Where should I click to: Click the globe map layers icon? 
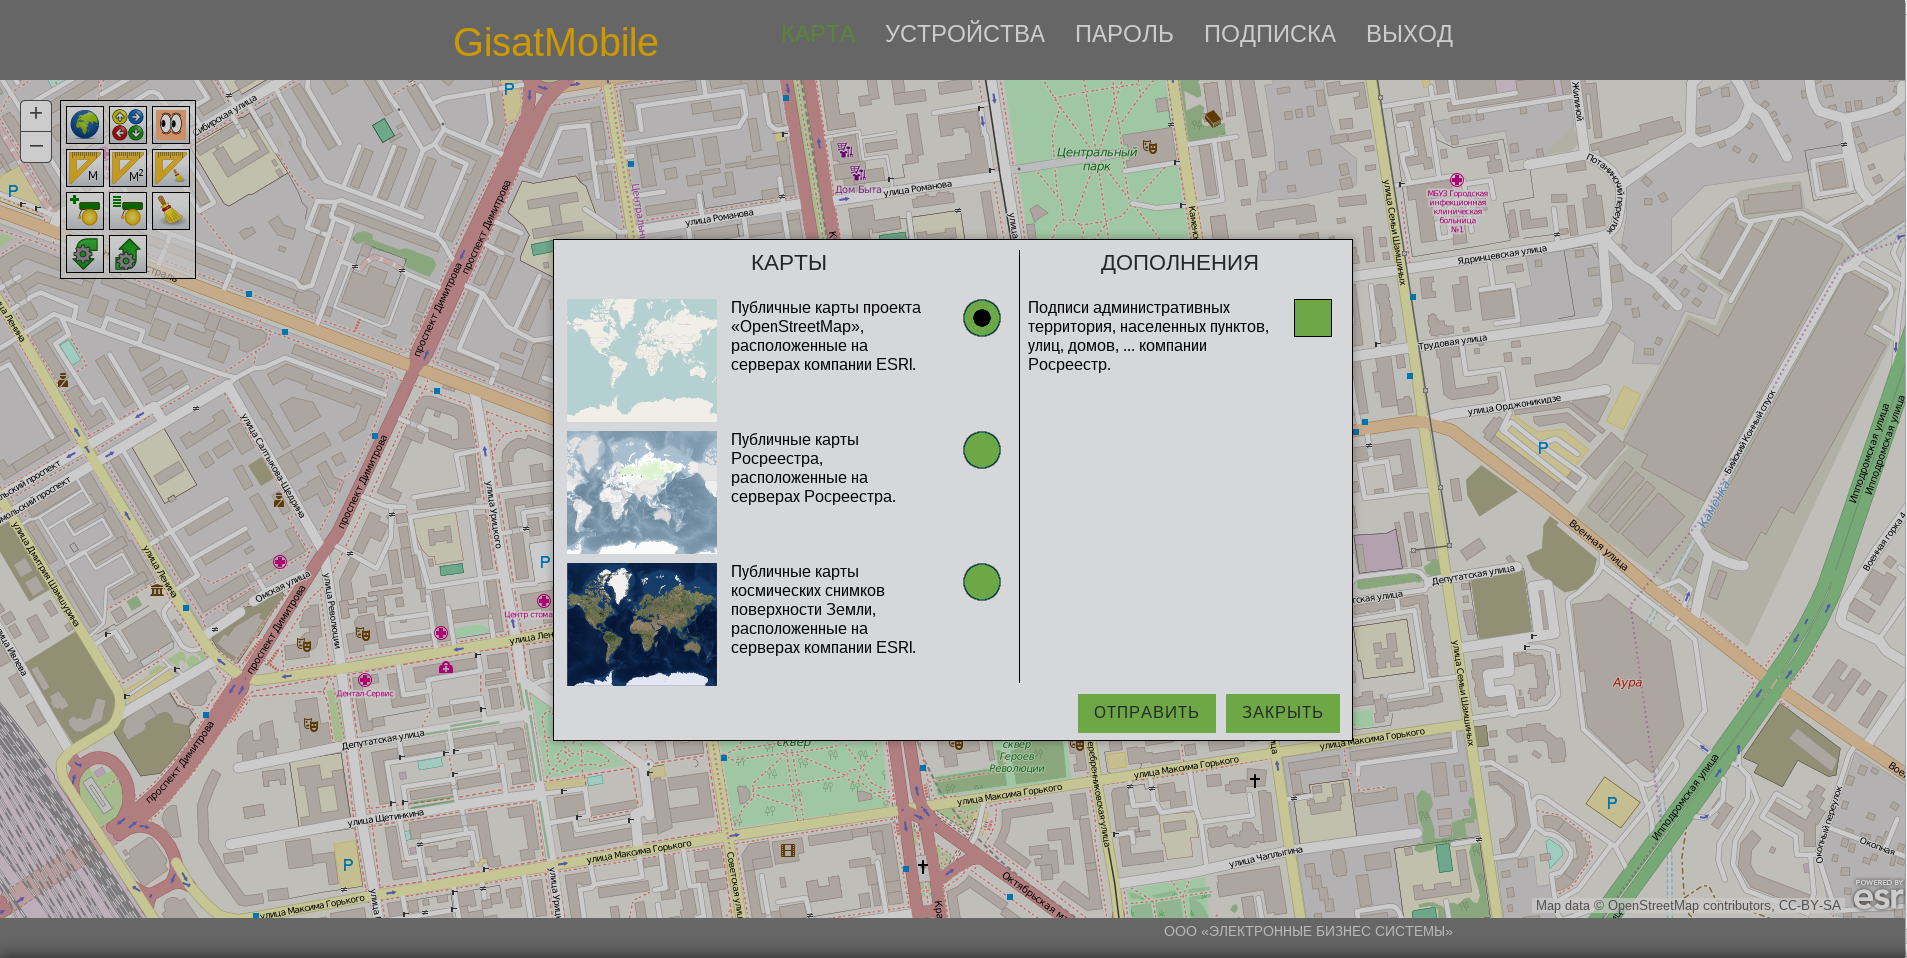[x=85, y=125]
